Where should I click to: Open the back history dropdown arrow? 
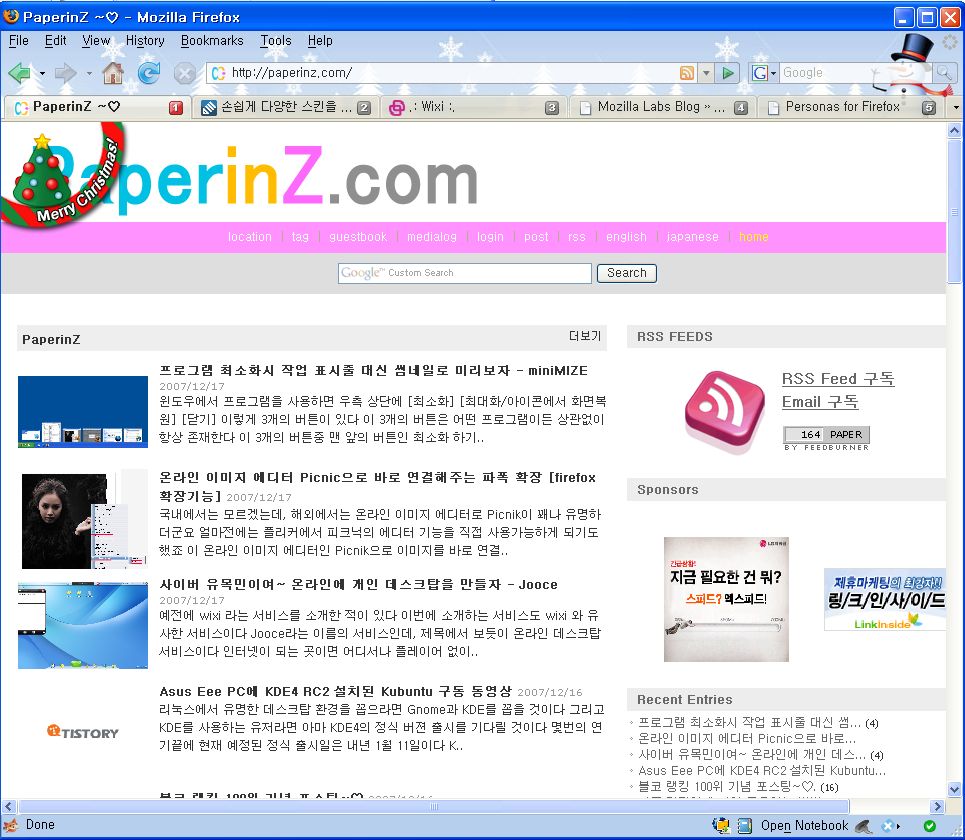click(x=42, y=73)
